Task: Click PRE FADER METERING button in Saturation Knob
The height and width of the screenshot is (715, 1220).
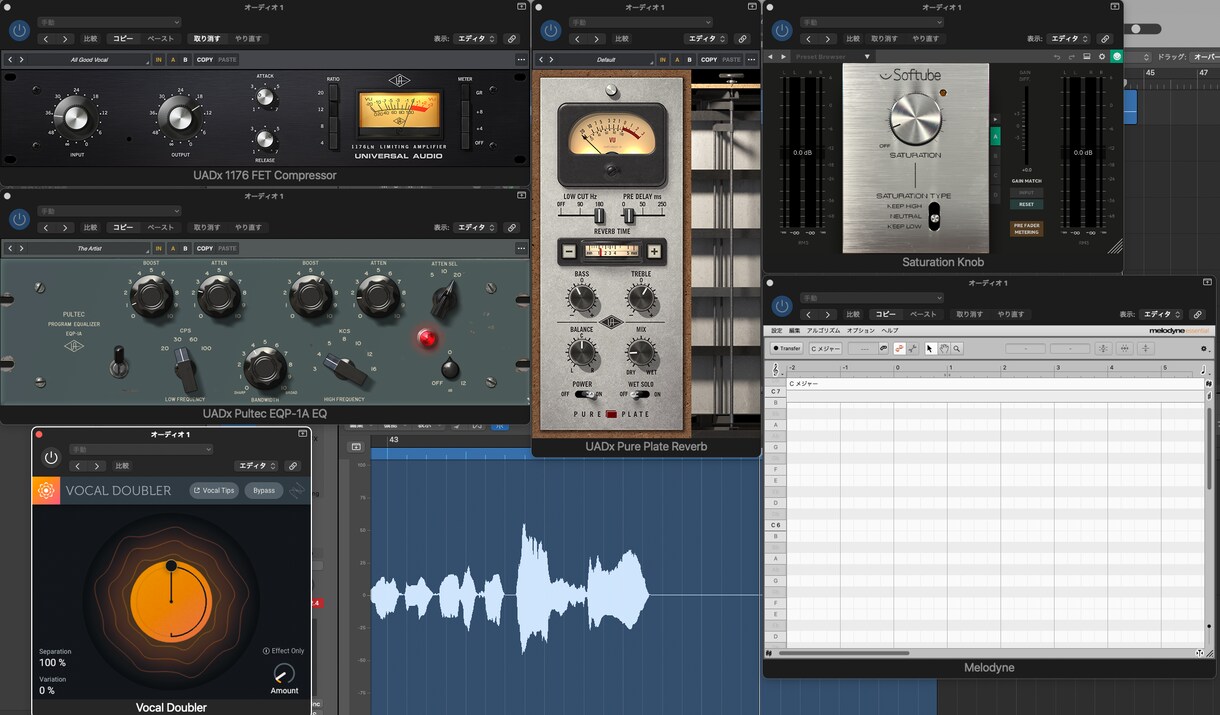Action: point(1026,229)
